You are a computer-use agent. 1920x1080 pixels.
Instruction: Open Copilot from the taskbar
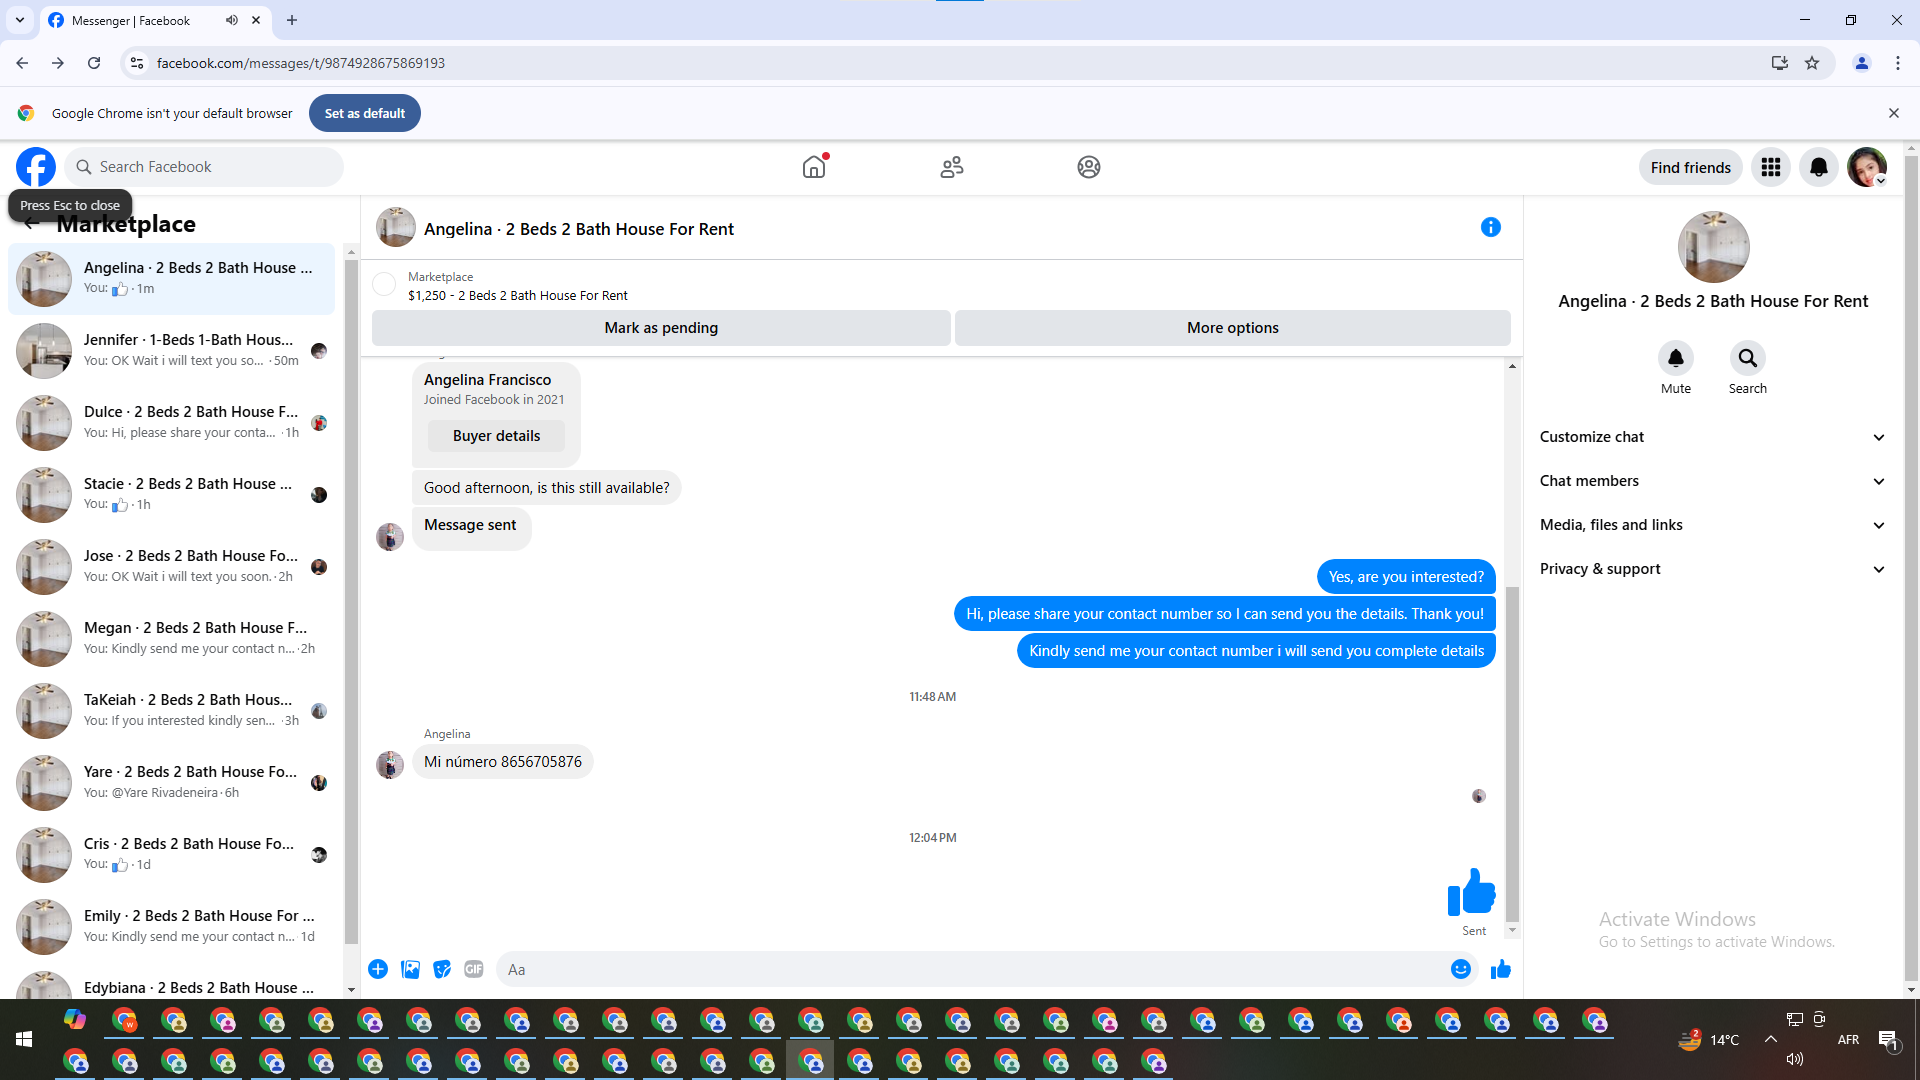click(x=75, y=1020)
